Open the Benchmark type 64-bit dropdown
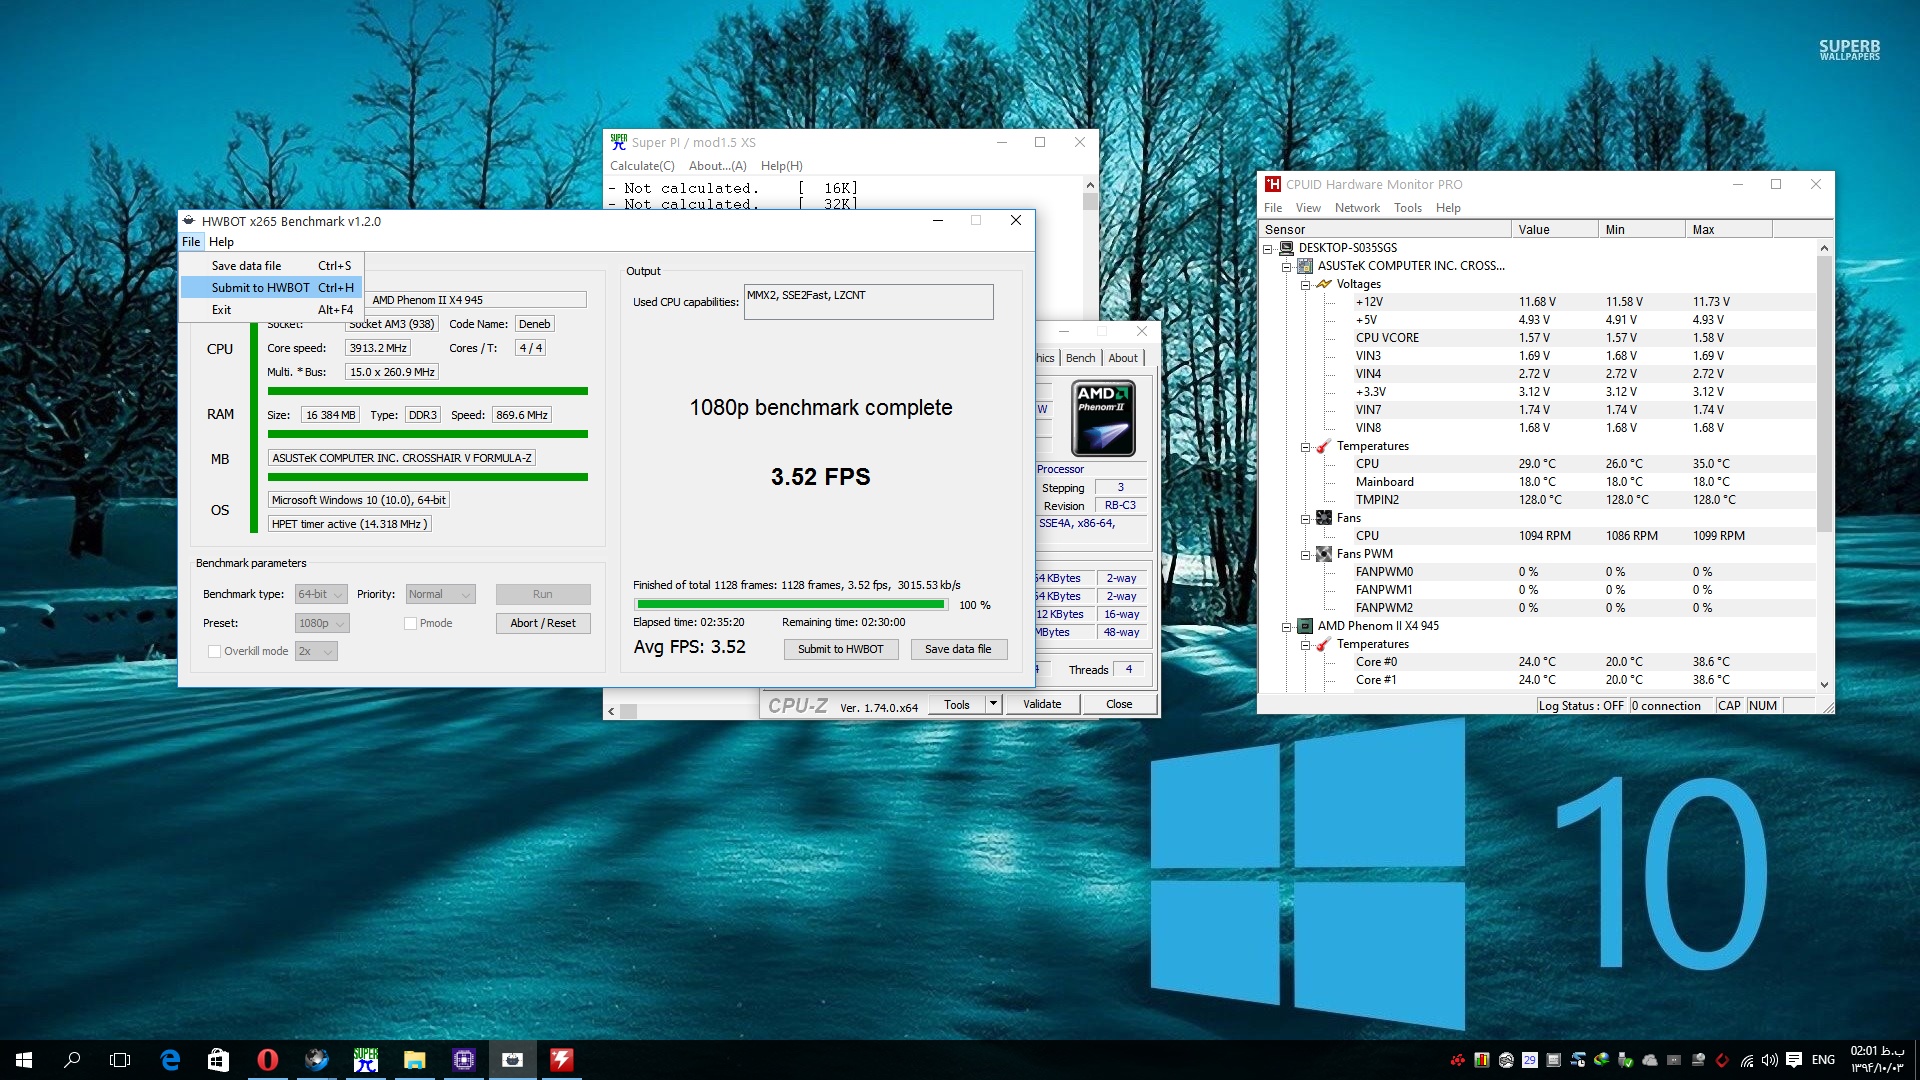1920x1080 pixels. tap(321, 594)
